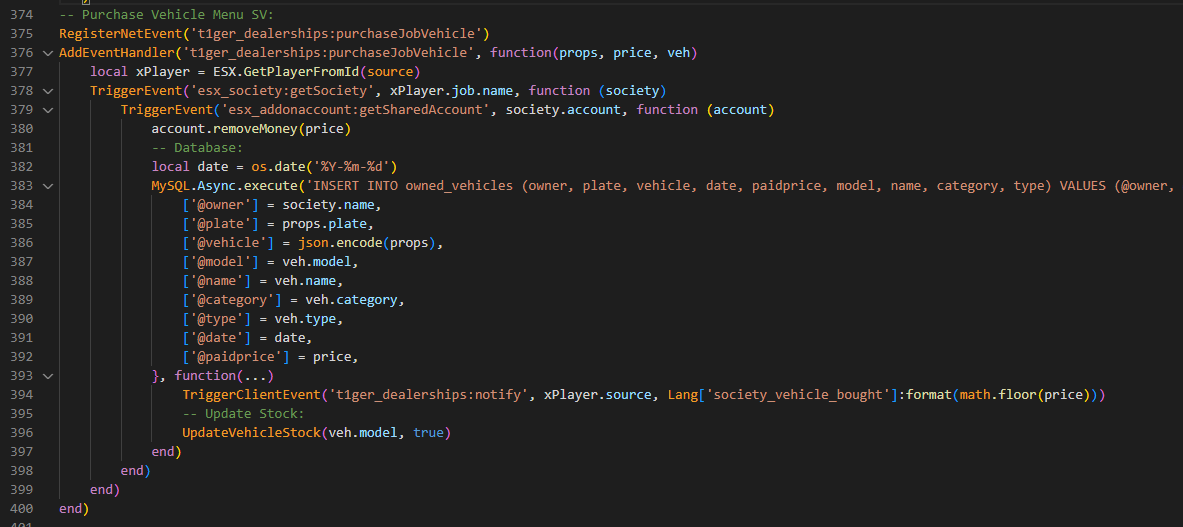The width and height of the screenshot is (1183, 527).
Task: Collapse the getSharedAccount block at line 379
Action: click(47, 110)
